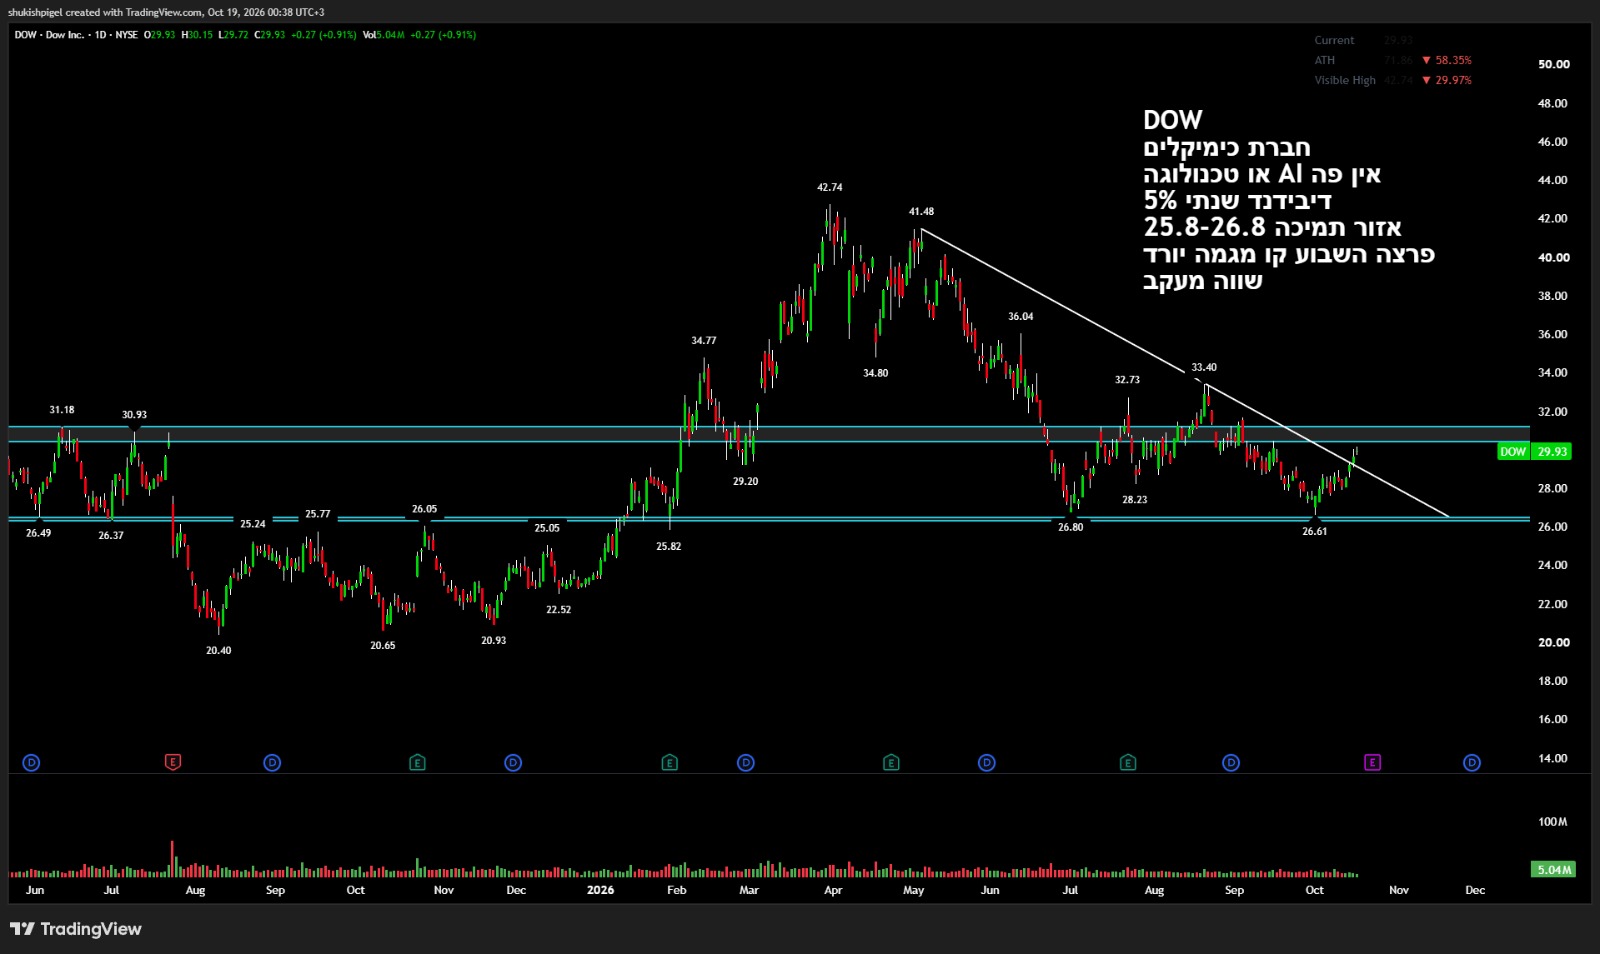Image resolution: width=1600 pixels, height=954 pixels.
Task: Click the rightmost D dividend marker
Action: 1472,762
